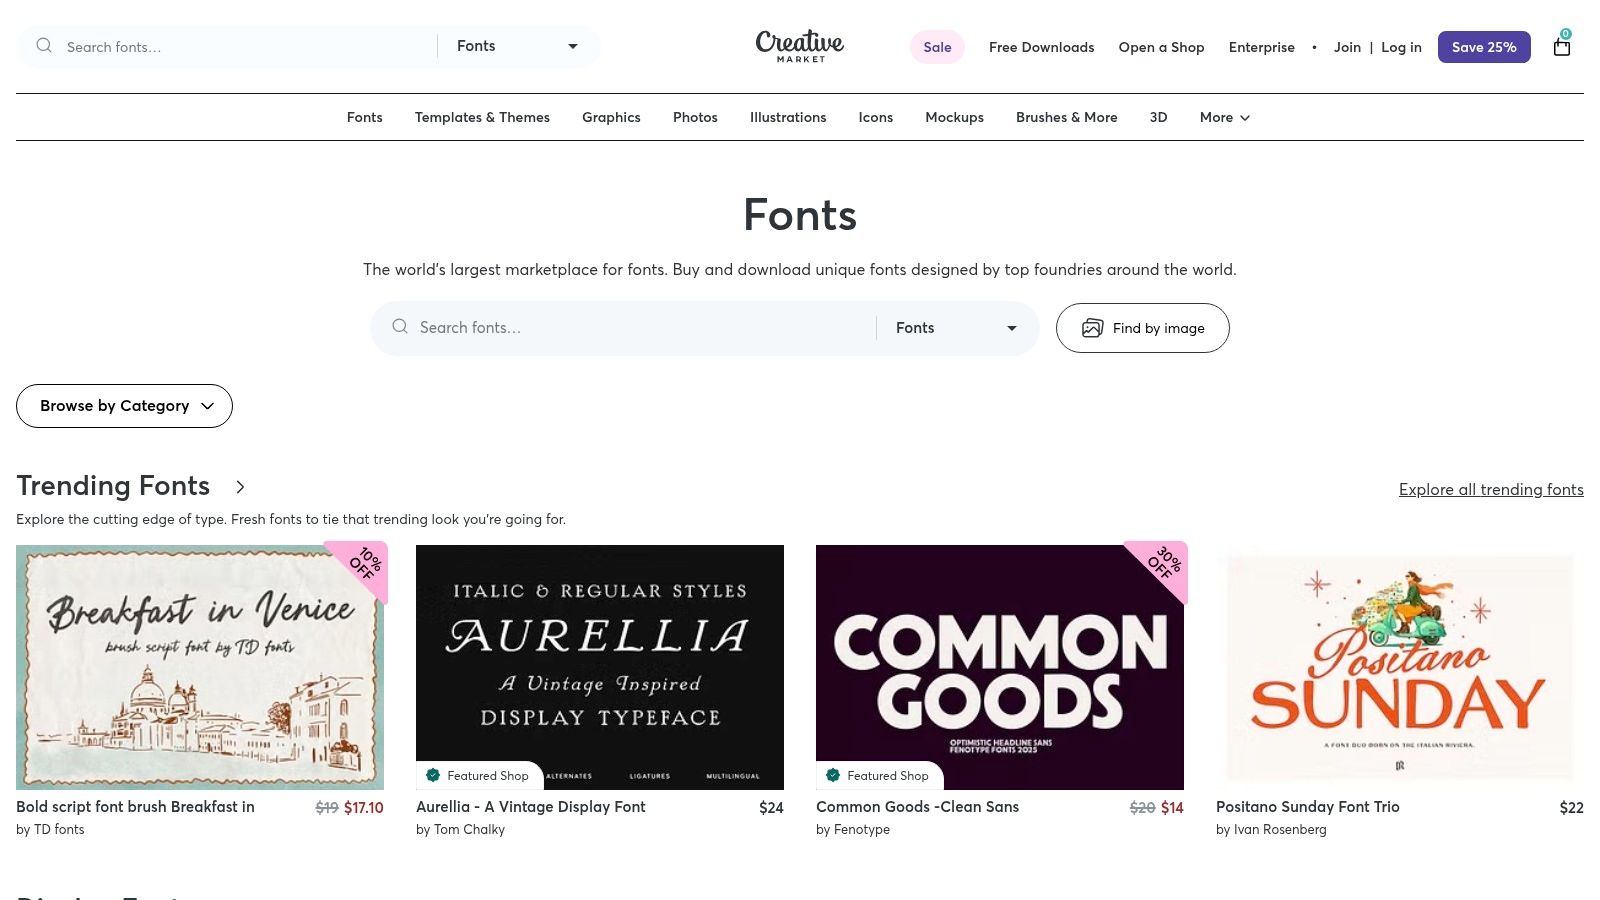Open the Illustrations category
The width and height of the screenshot is (1600, 900).
(x=788, y=117)
